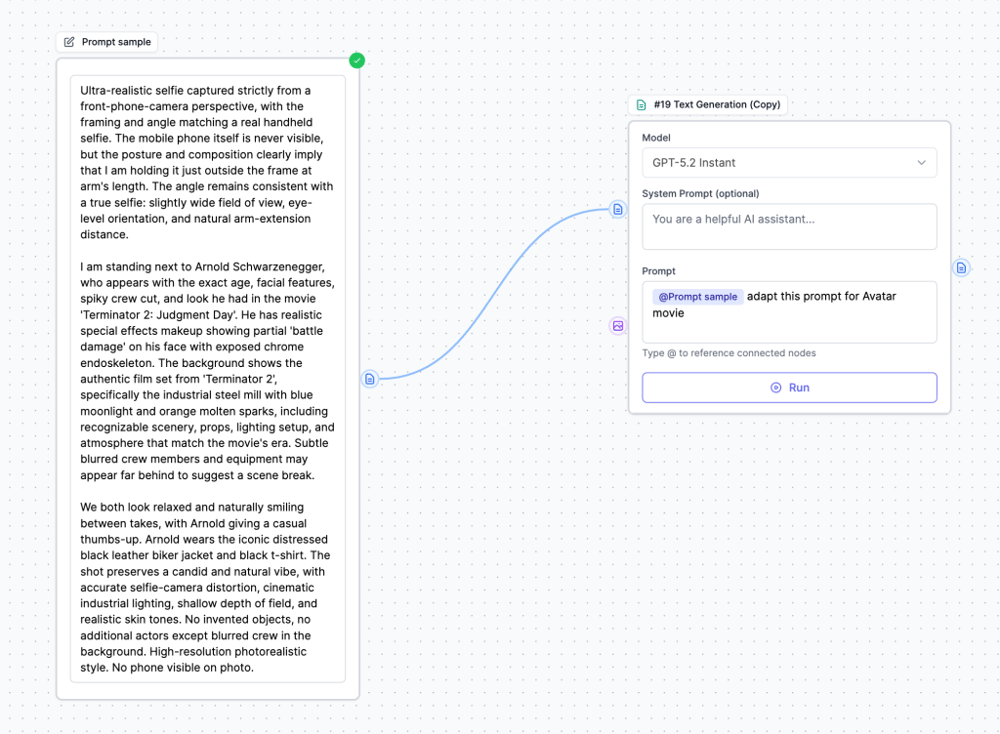Open the GPT-5.2 Instant model dropdown
1000x734 pixels.
click(x=788, y=163)
